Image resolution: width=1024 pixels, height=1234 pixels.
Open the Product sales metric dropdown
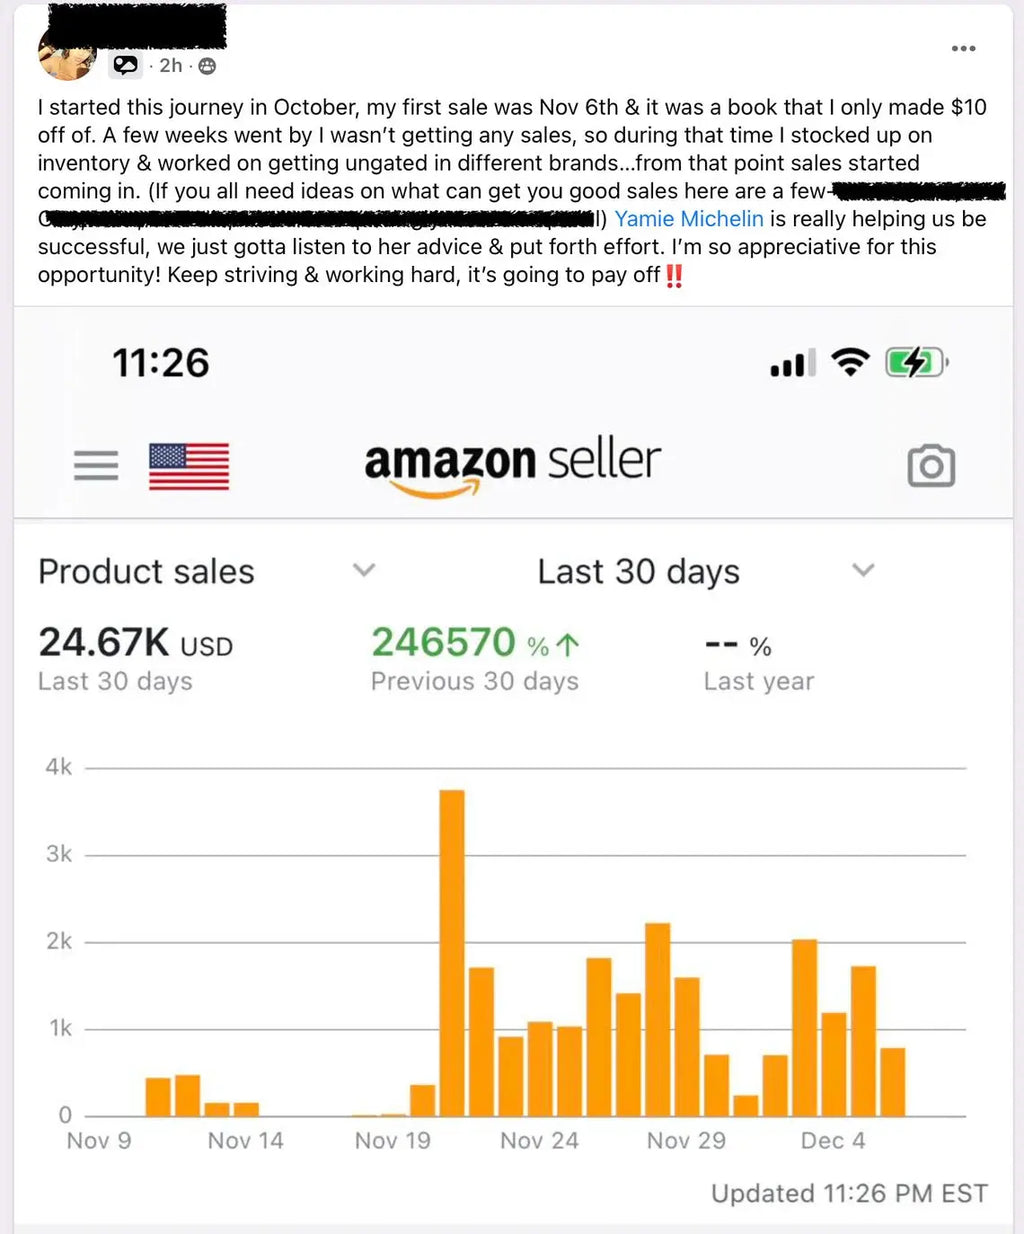(364, 569)
